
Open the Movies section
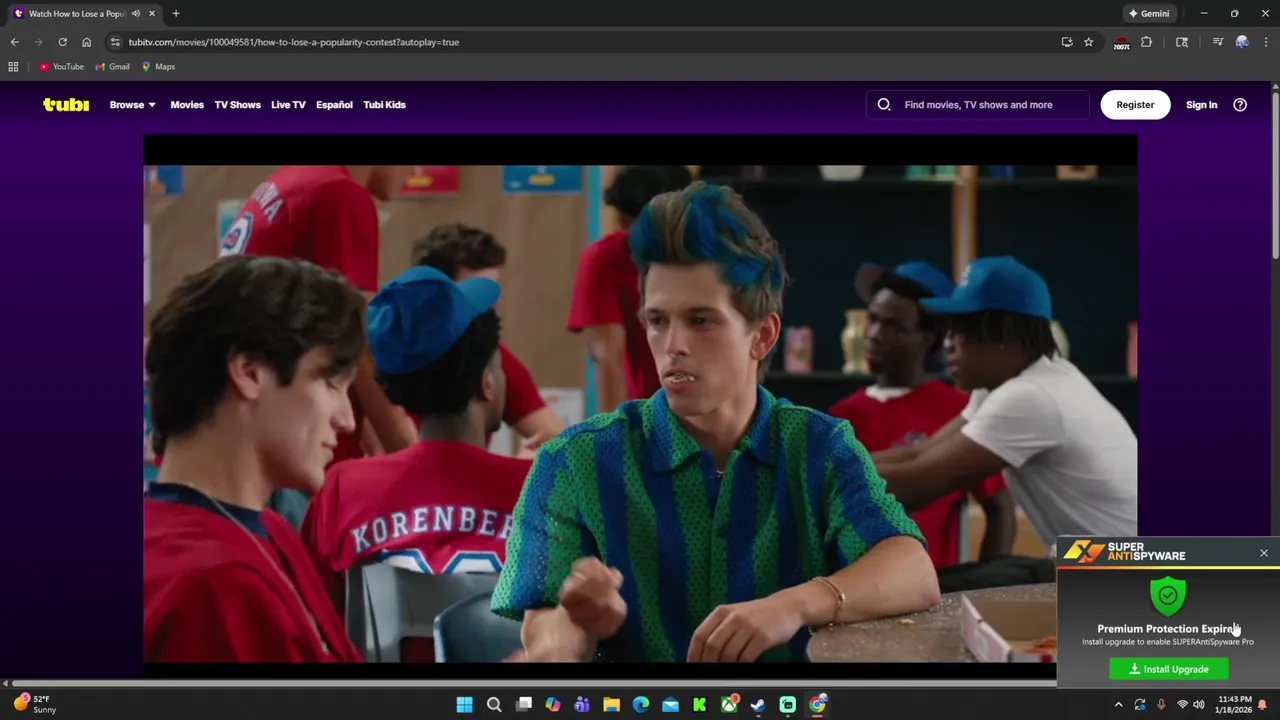coord(187,104)
